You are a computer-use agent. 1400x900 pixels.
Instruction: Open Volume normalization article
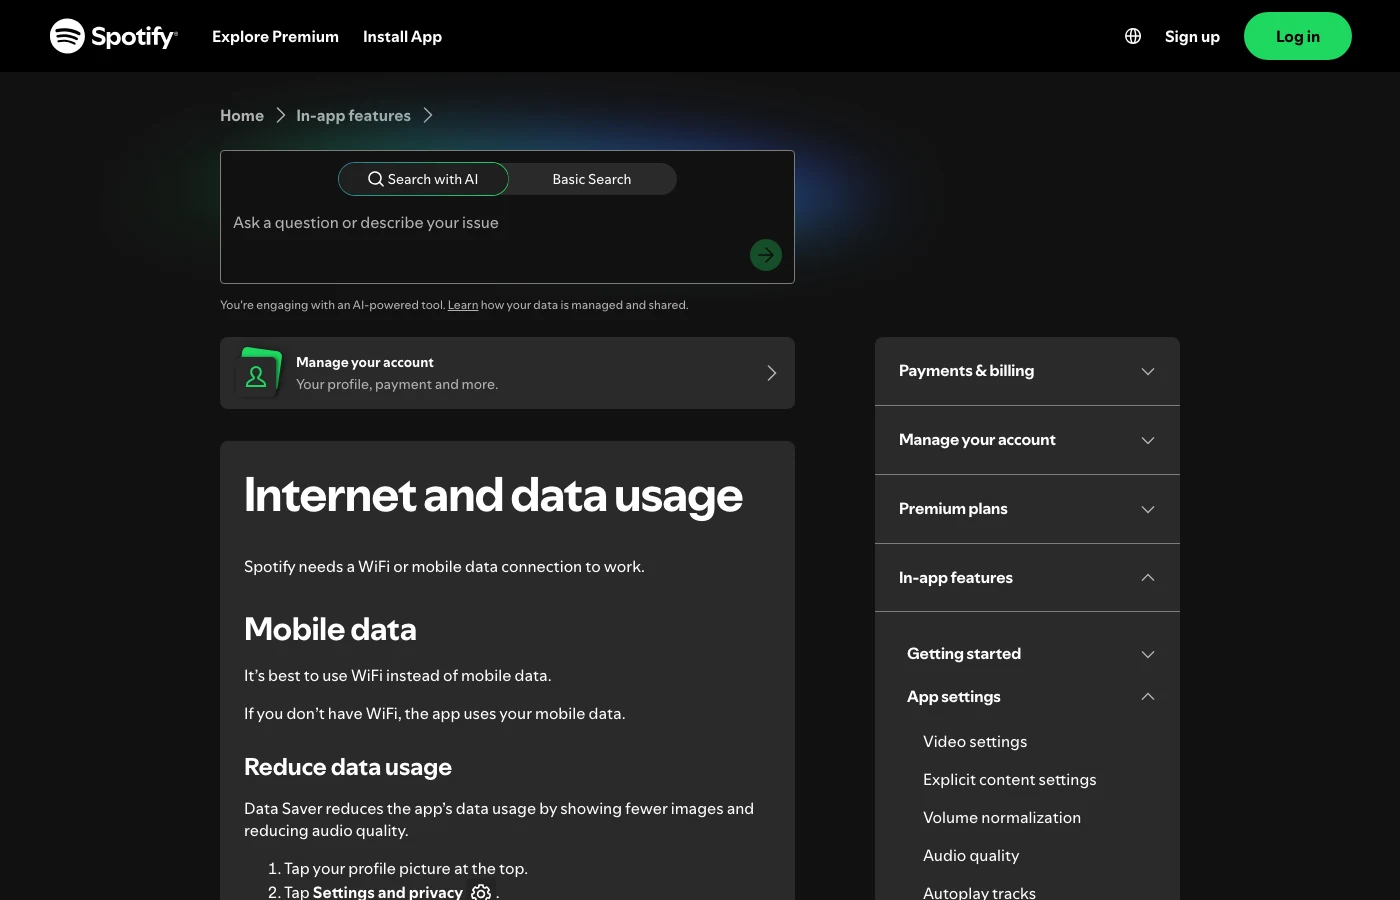pyautogui.click(x=1002, y=817)
